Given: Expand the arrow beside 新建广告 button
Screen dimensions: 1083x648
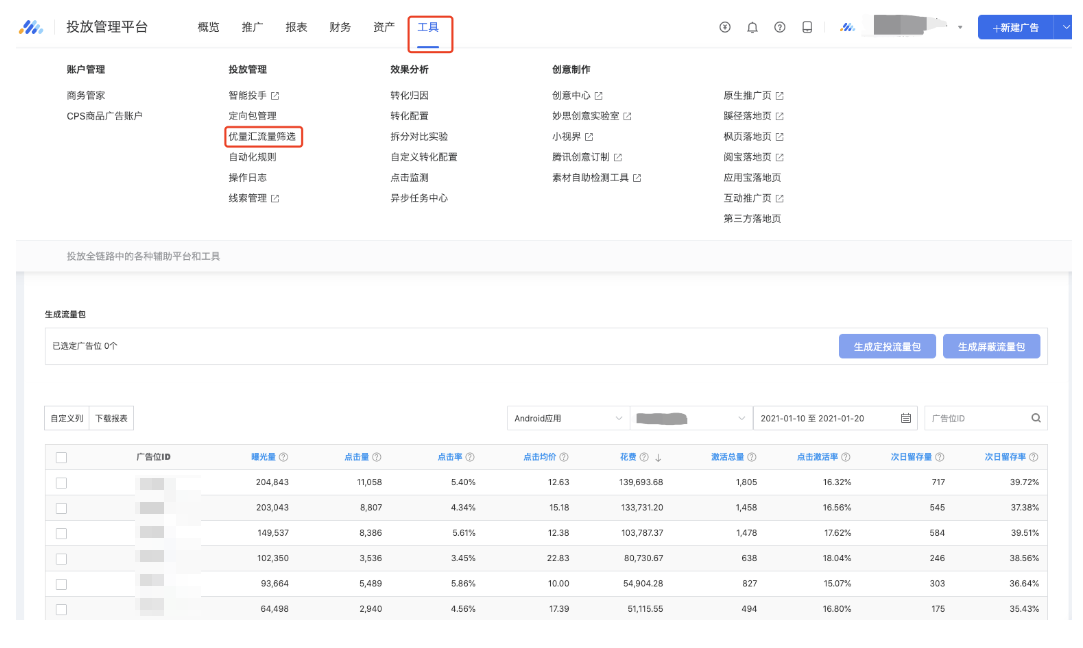Looking at the screenshot, I should pos(1066,28).
